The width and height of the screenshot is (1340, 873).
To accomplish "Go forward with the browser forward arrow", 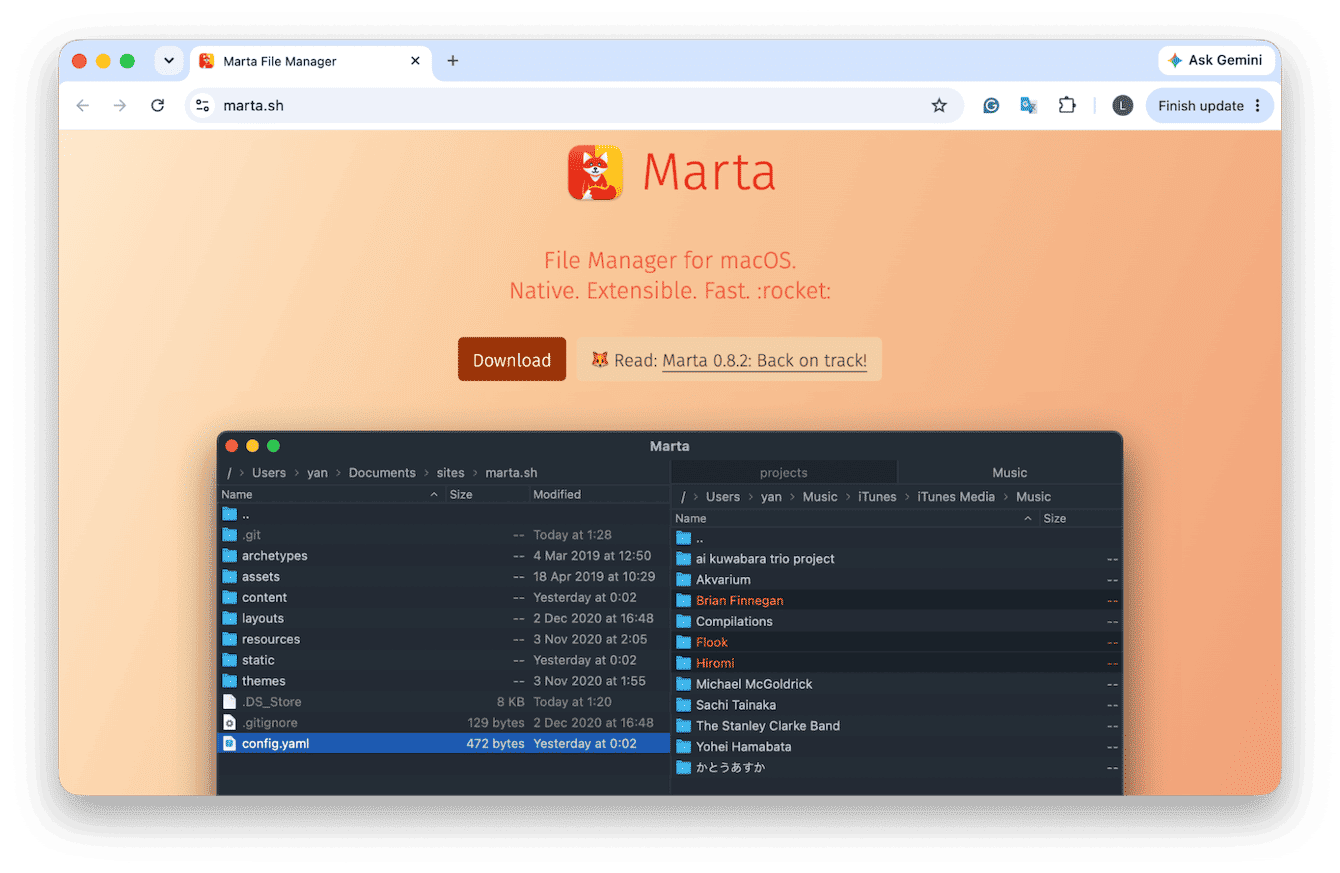I will [x=120, y=105].
